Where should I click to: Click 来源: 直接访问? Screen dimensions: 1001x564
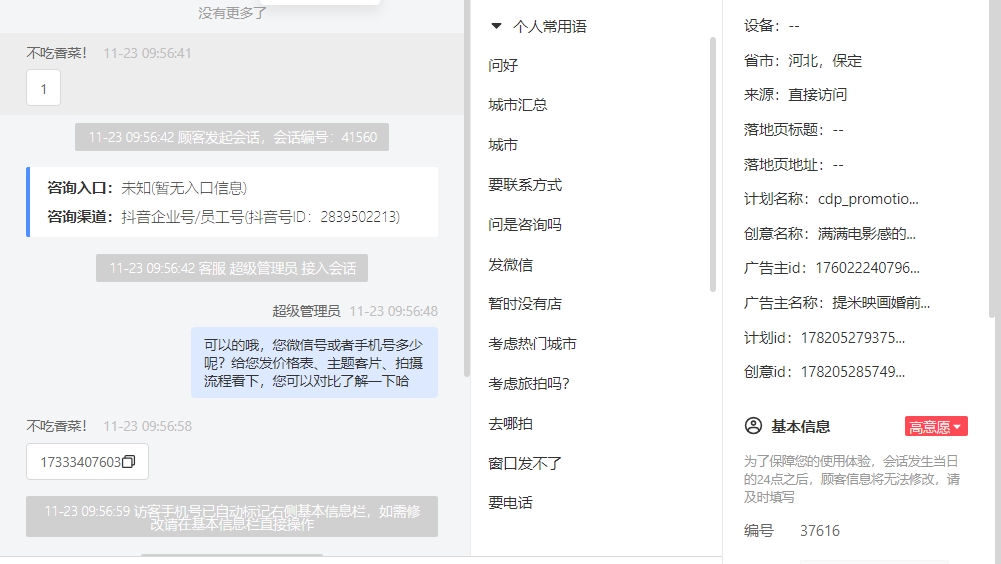[795, 95]
